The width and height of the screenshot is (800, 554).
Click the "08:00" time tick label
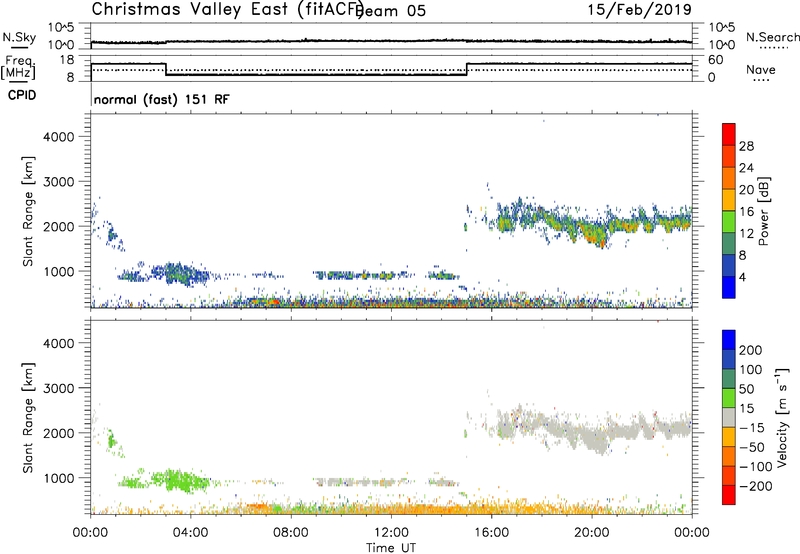pos(291,533)
